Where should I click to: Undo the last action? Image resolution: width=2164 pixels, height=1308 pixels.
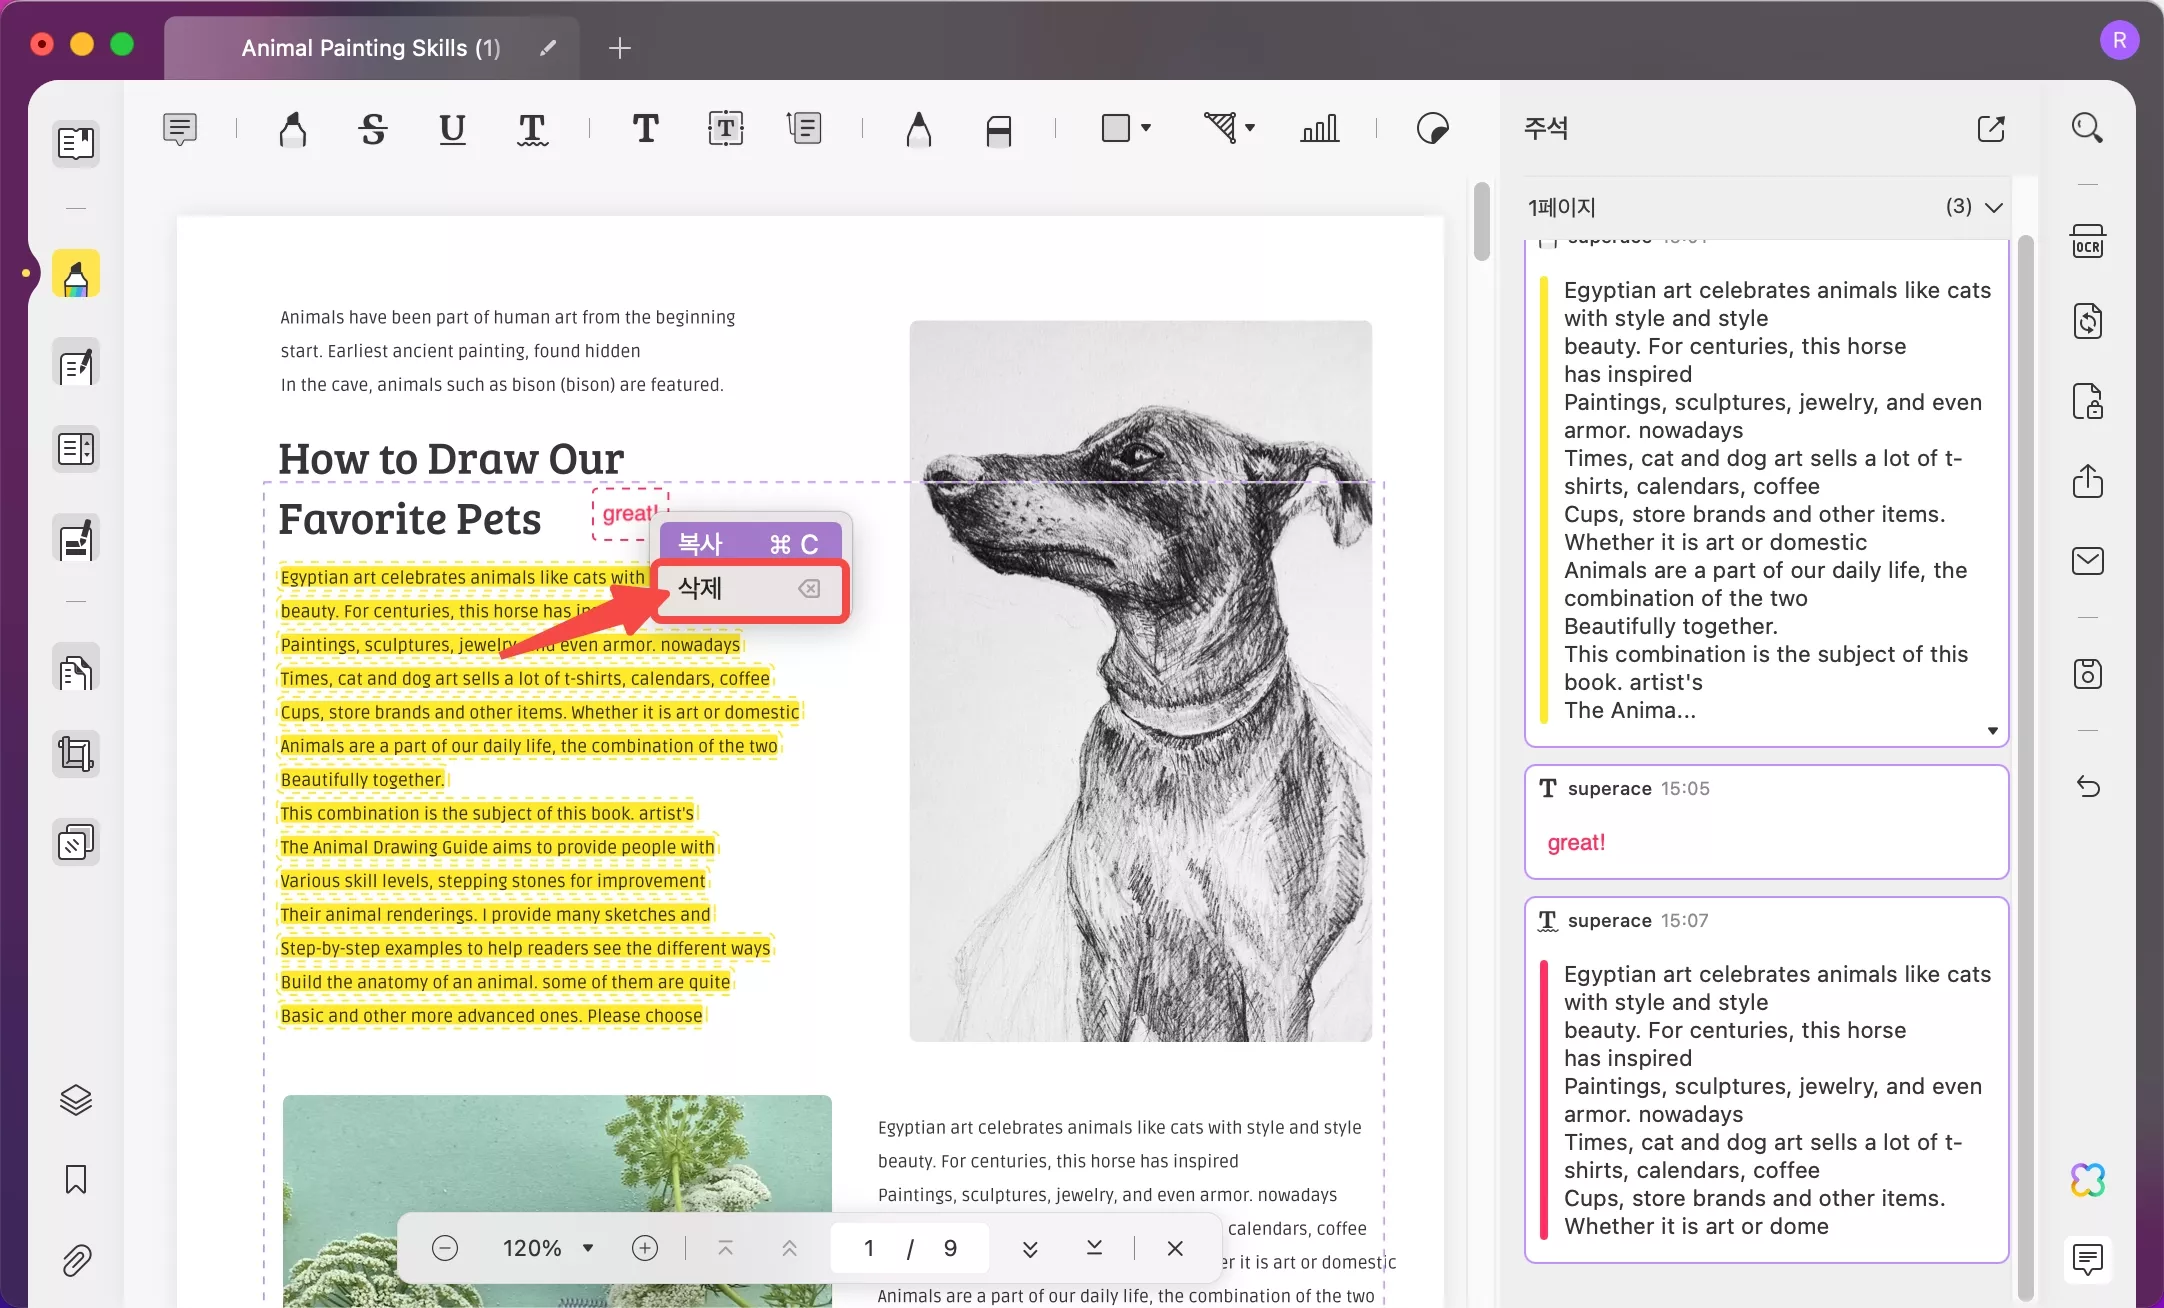click(2087, 787)
